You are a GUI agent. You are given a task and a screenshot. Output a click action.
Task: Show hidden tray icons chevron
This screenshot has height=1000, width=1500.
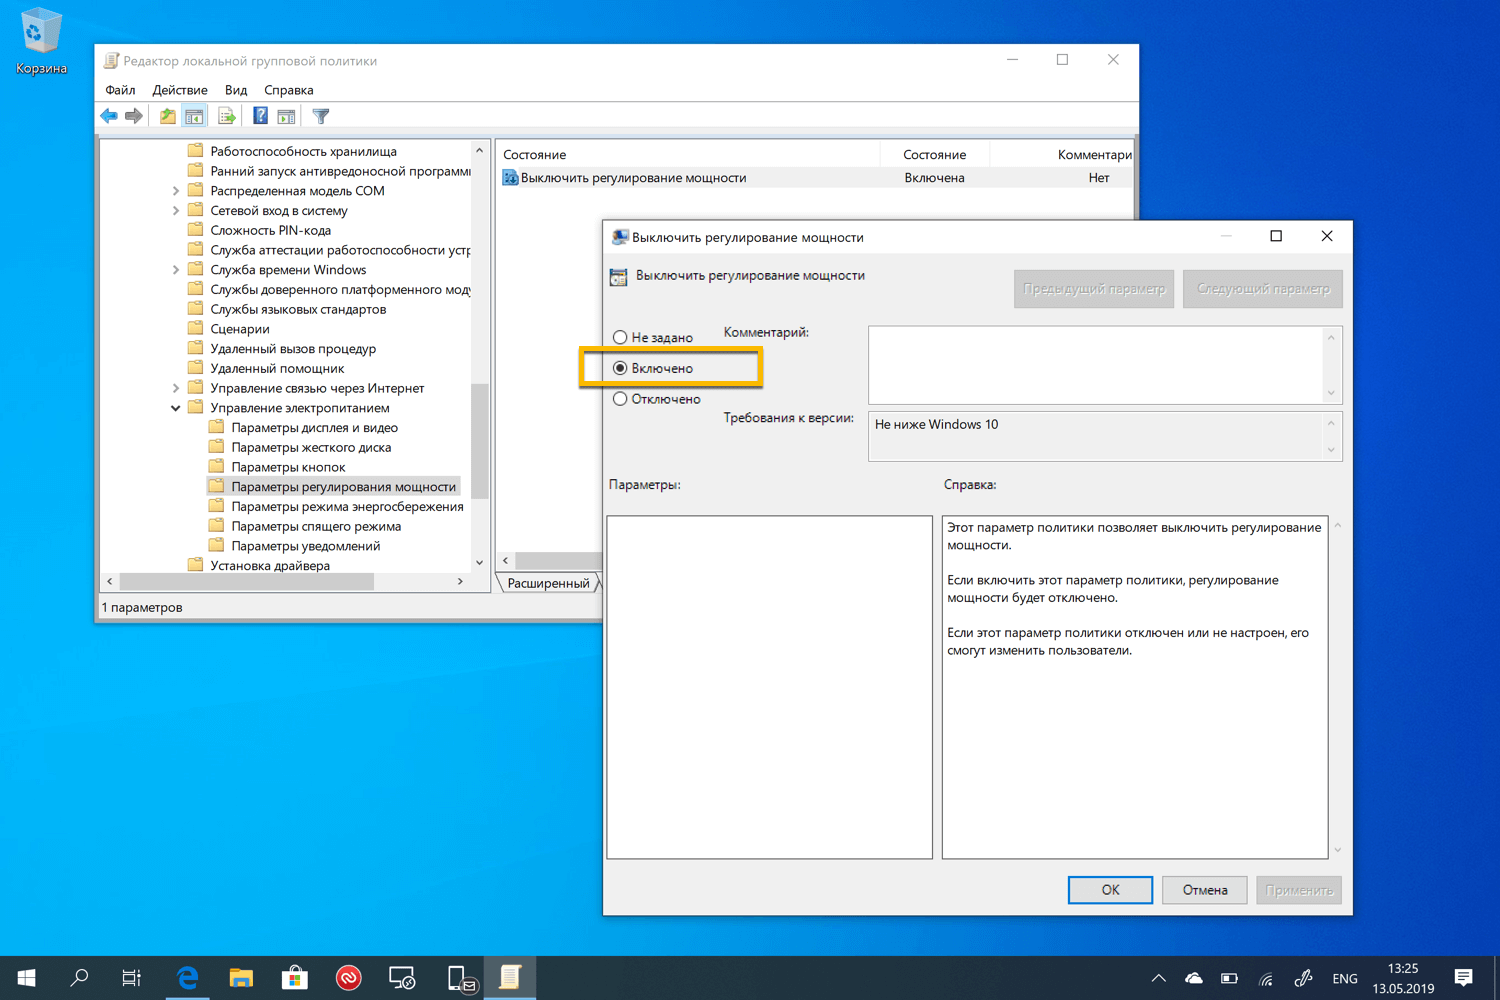1158,978
